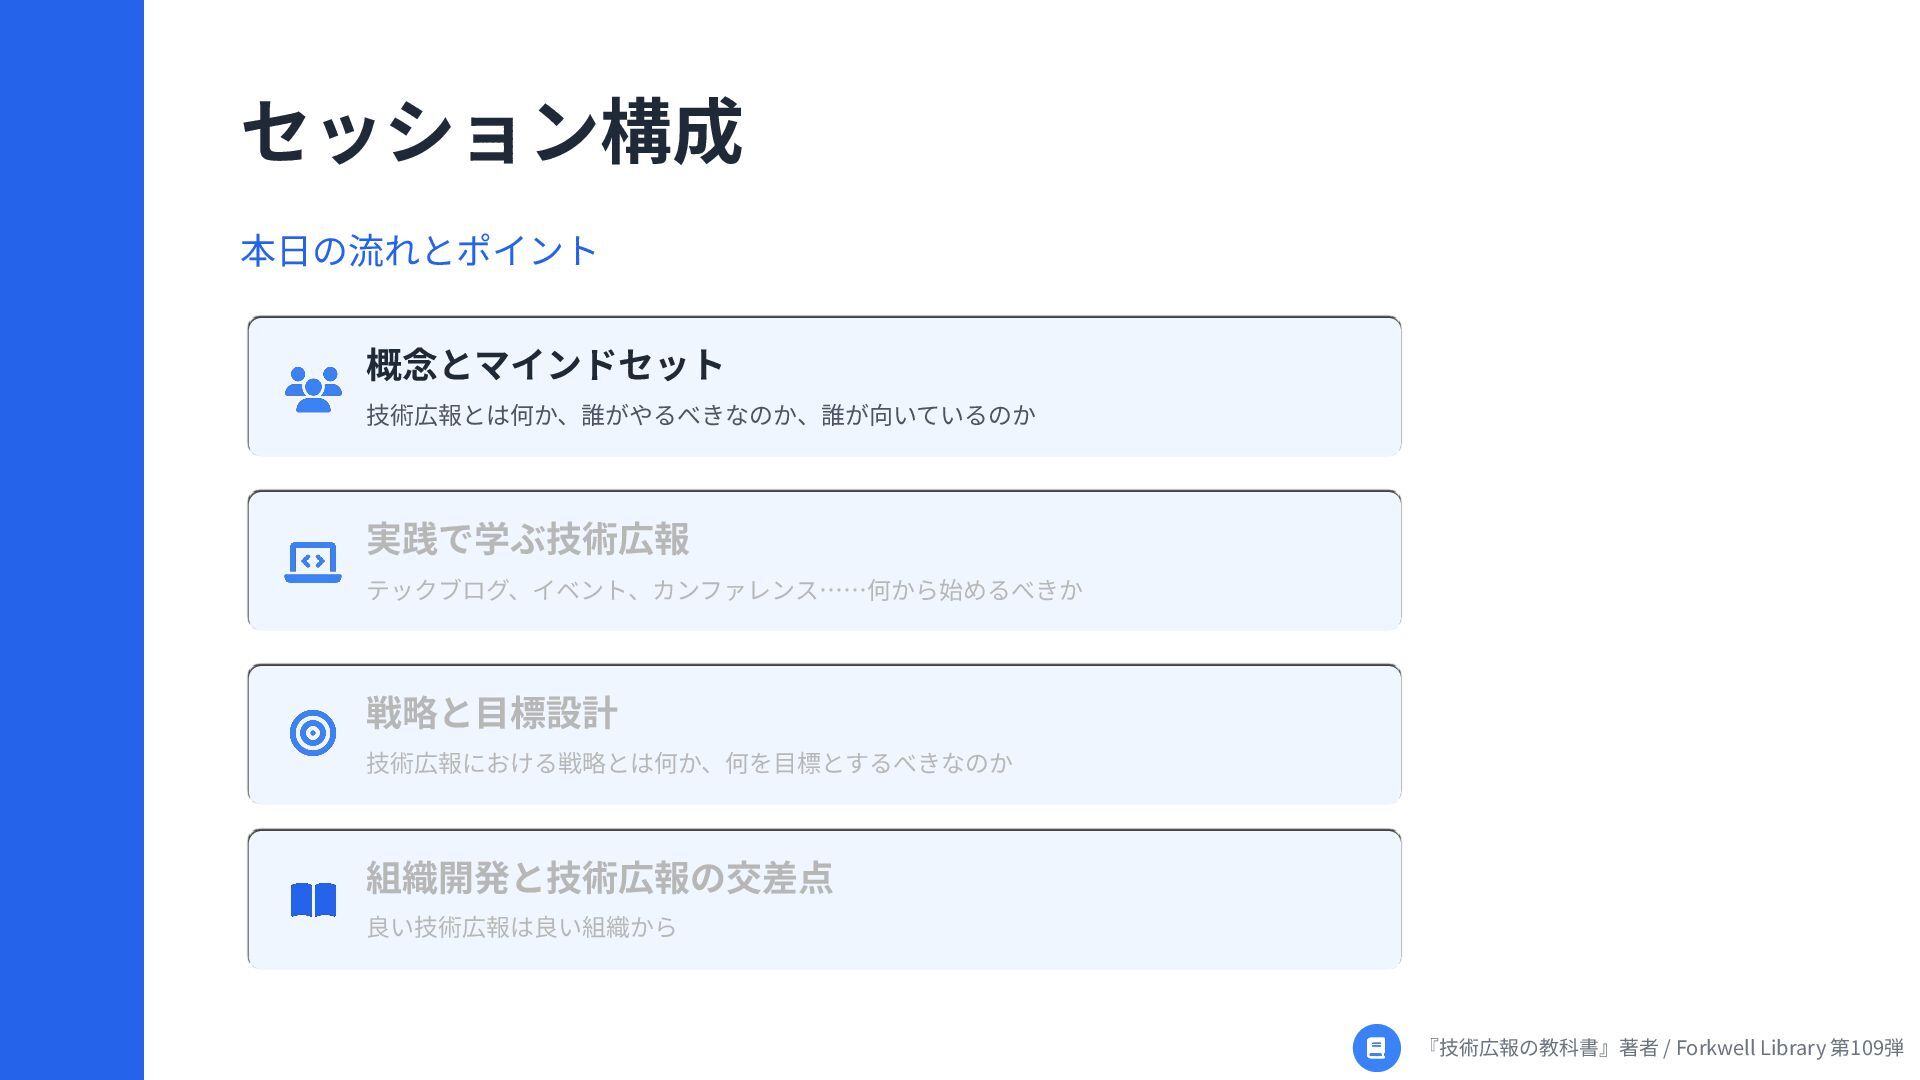Click the Forkwell Library 第109弾 footer text
Image resolution: width=1920 pixels, height=1080 pixels.
tap(1789, 1048)
